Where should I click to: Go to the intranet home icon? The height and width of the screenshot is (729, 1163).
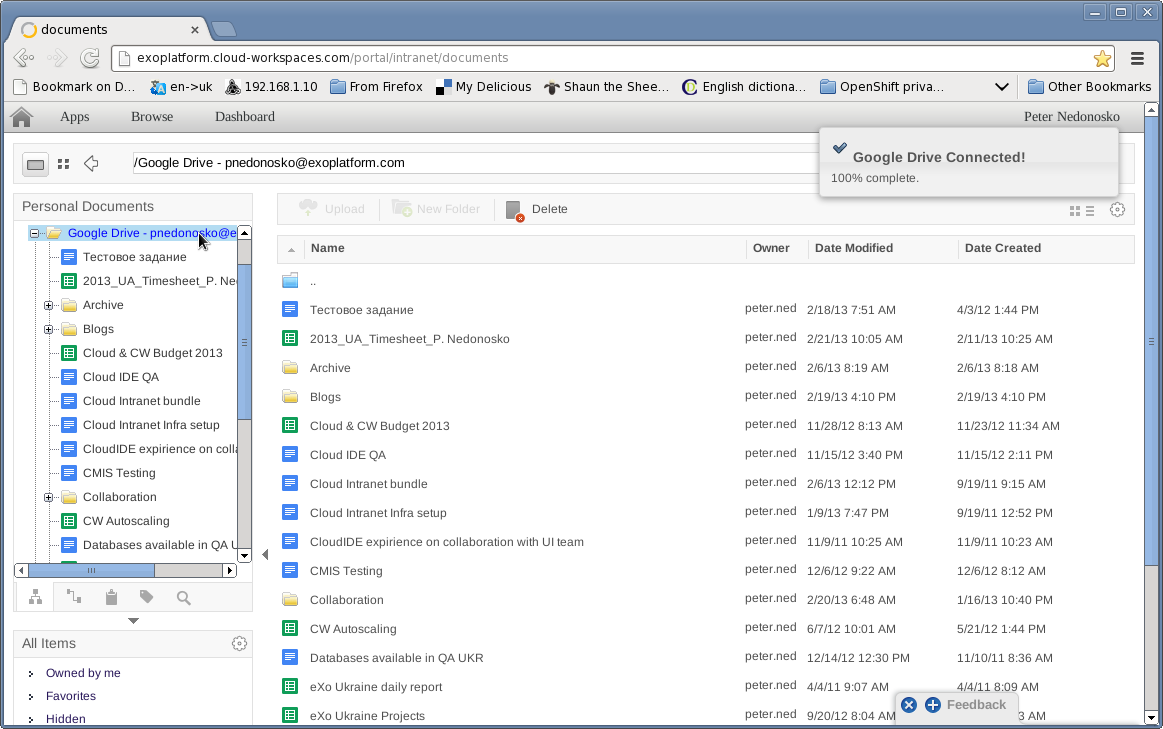coord(22,117)
